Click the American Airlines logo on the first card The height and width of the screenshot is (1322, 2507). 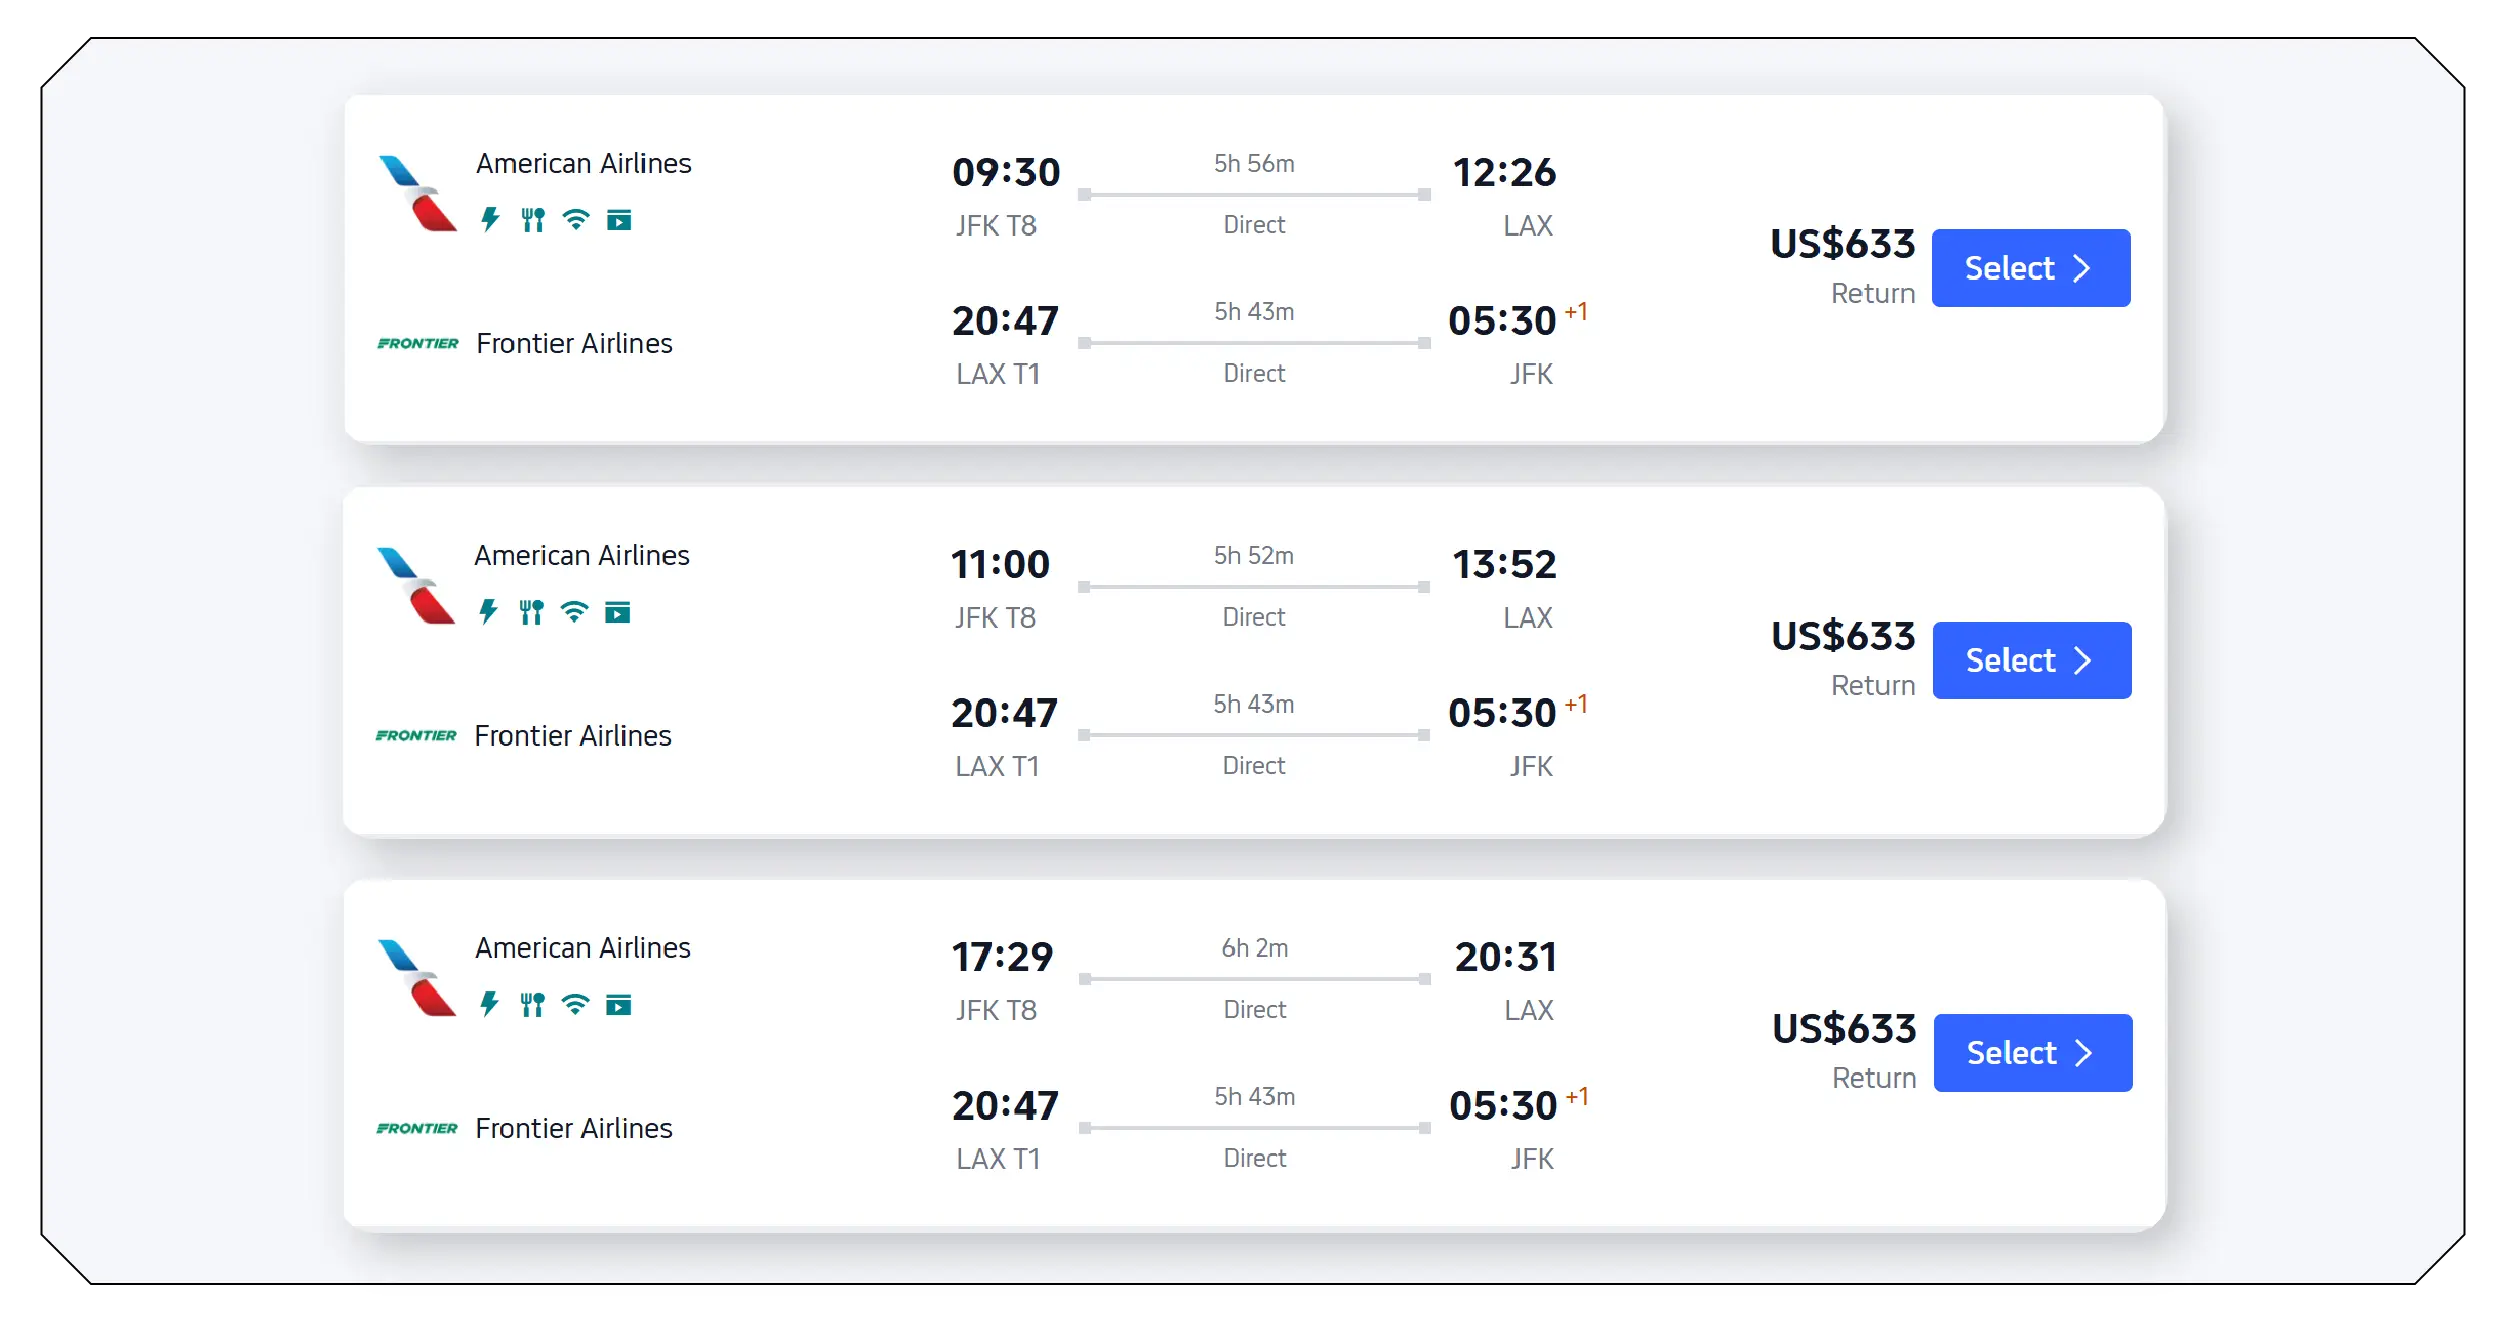415,190
